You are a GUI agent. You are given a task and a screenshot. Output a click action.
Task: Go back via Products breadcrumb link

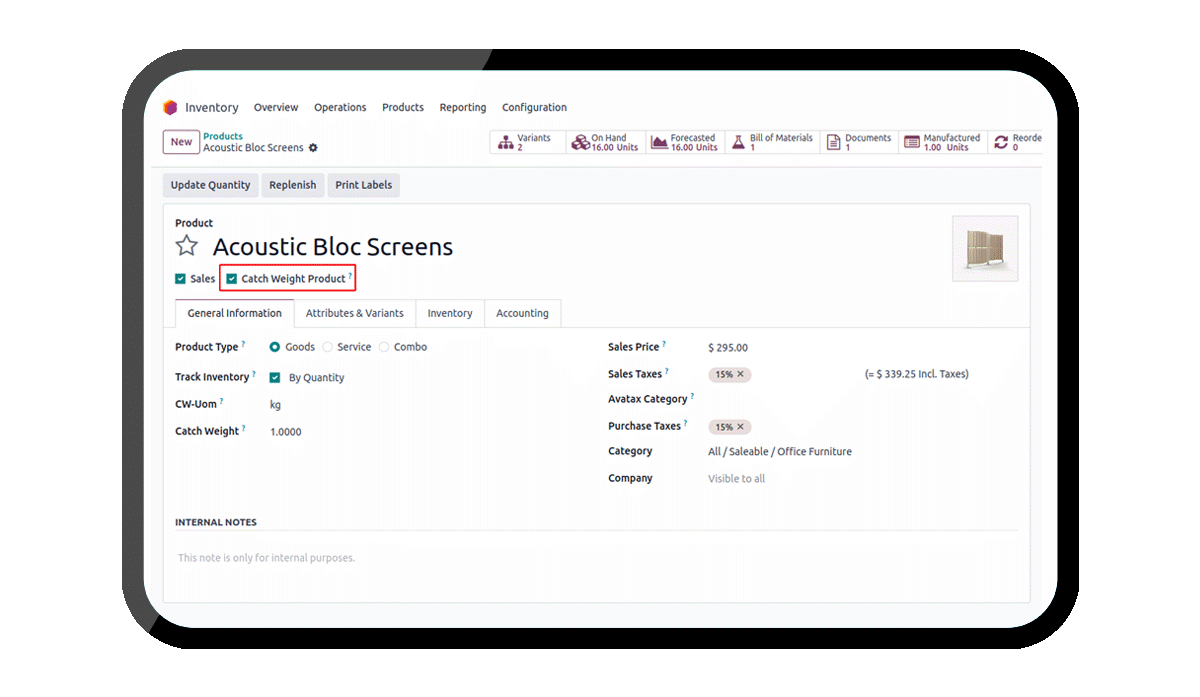(223, 136)
